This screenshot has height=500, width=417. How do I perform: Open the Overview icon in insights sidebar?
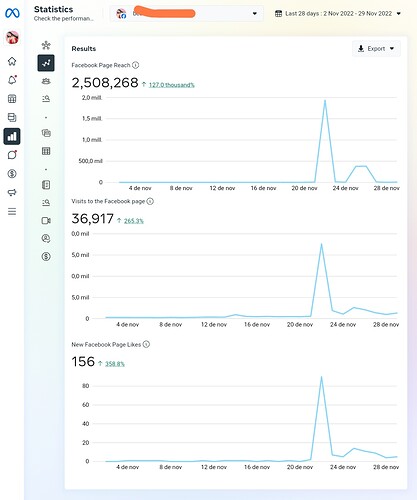(x=46, y=45)
